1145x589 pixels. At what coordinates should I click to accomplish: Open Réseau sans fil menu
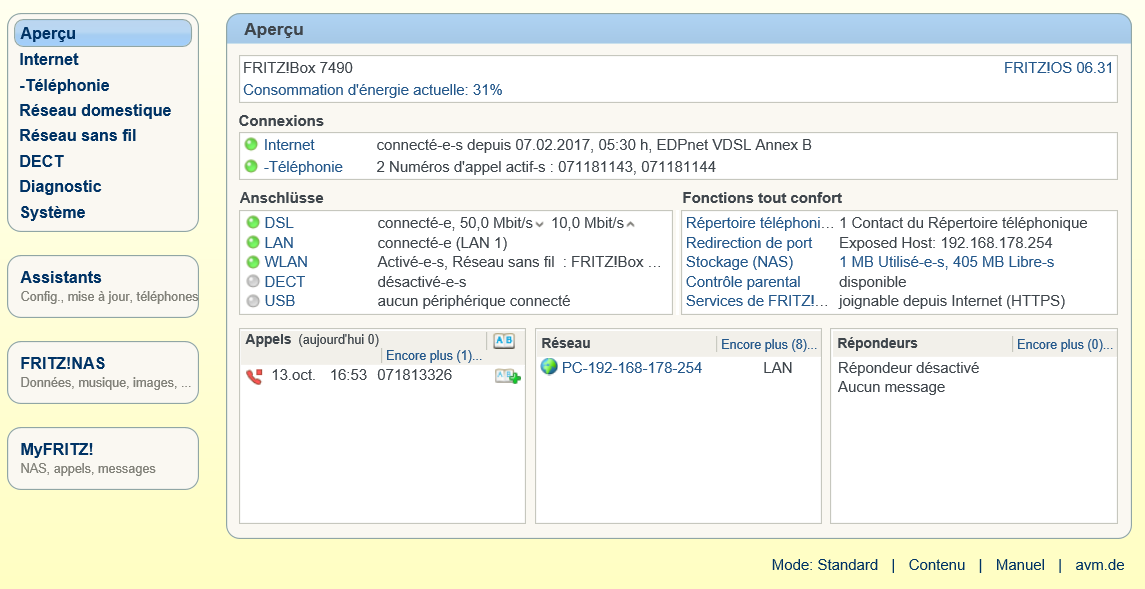click(77, 135)
